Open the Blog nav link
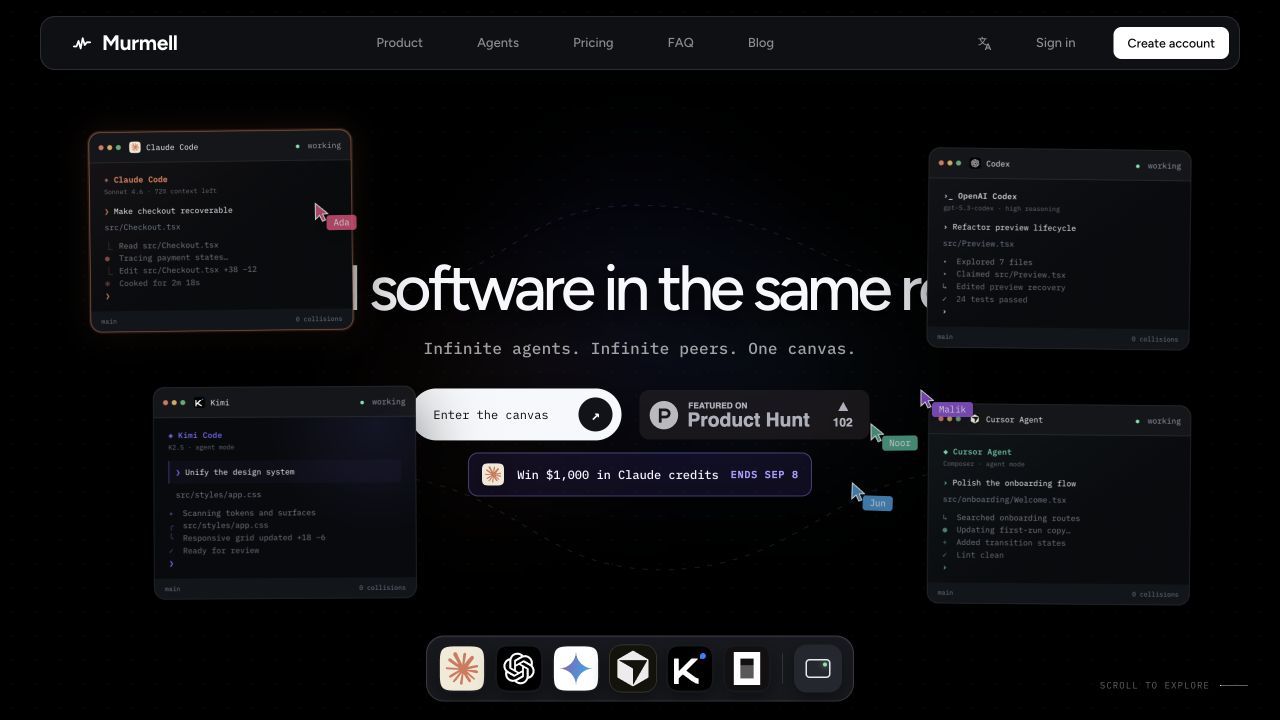Image resolution: width=1280 pixels, height=720 pixels. (761, 43)
